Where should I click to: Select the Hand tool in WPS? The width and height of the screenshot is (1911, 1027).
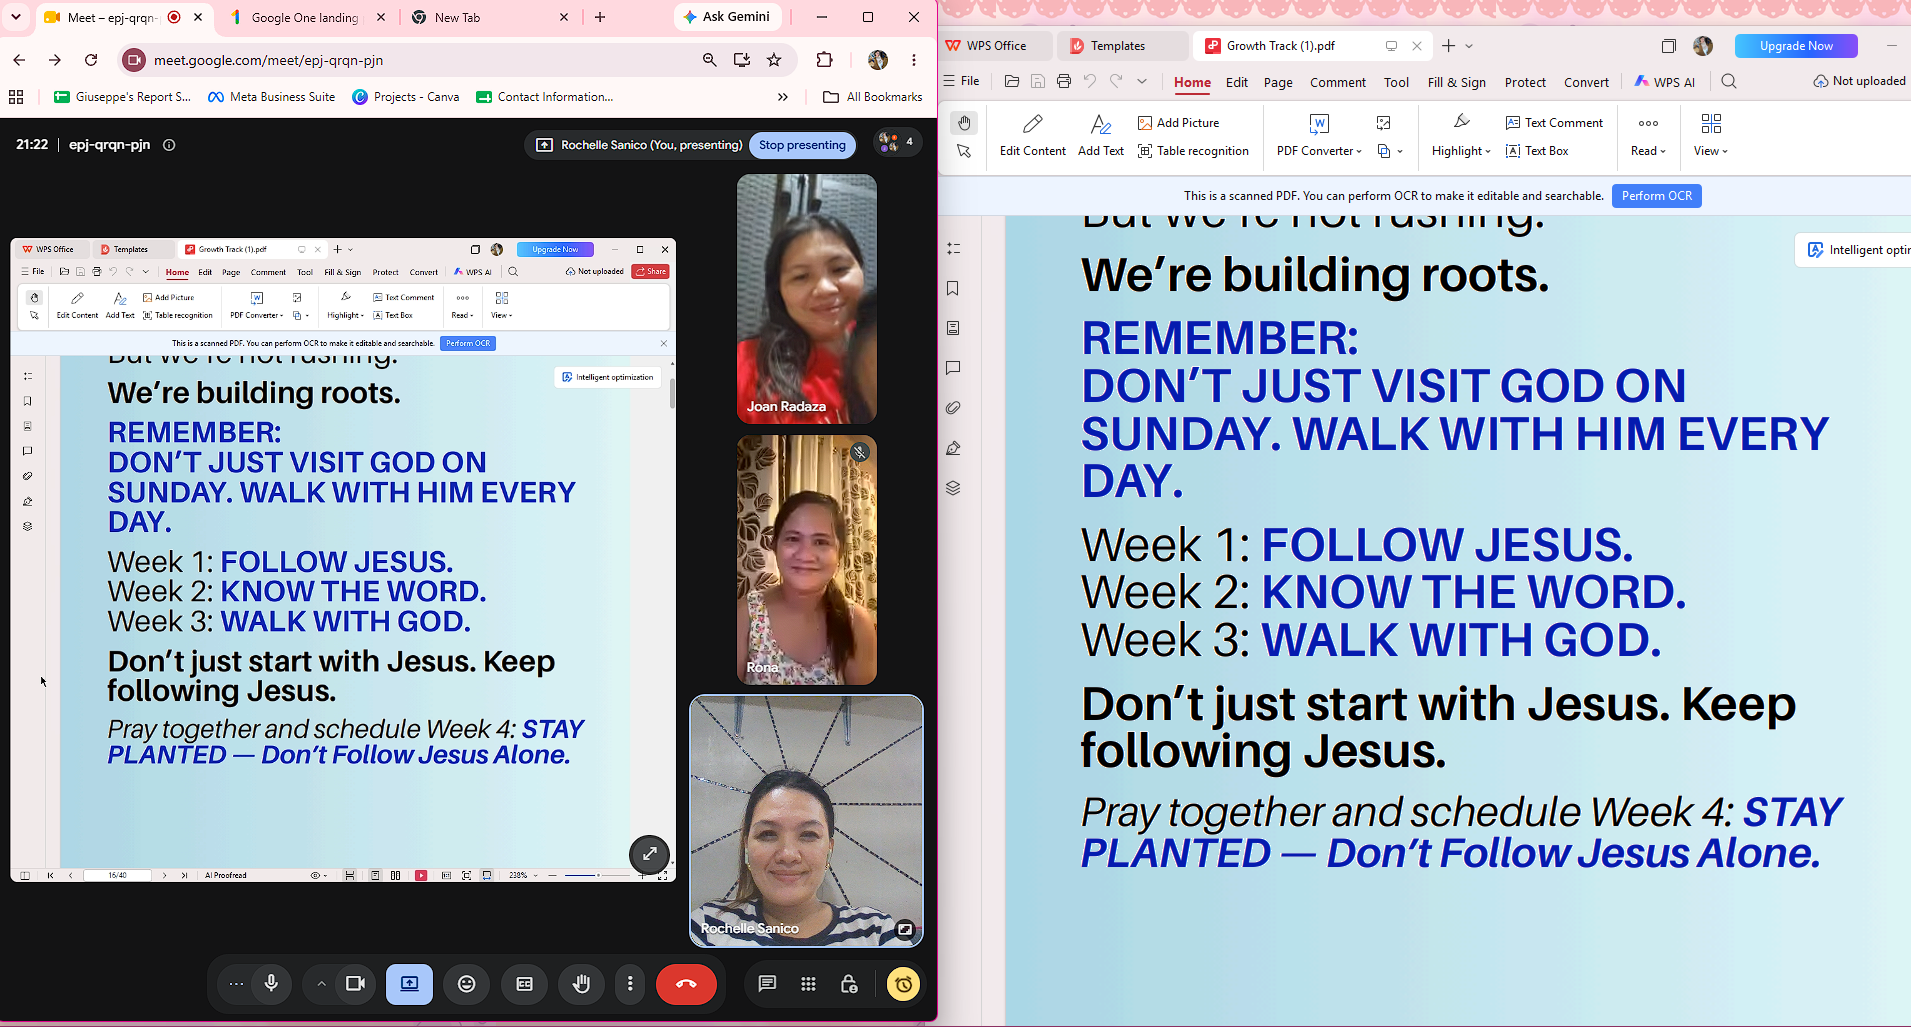point(963,123)
